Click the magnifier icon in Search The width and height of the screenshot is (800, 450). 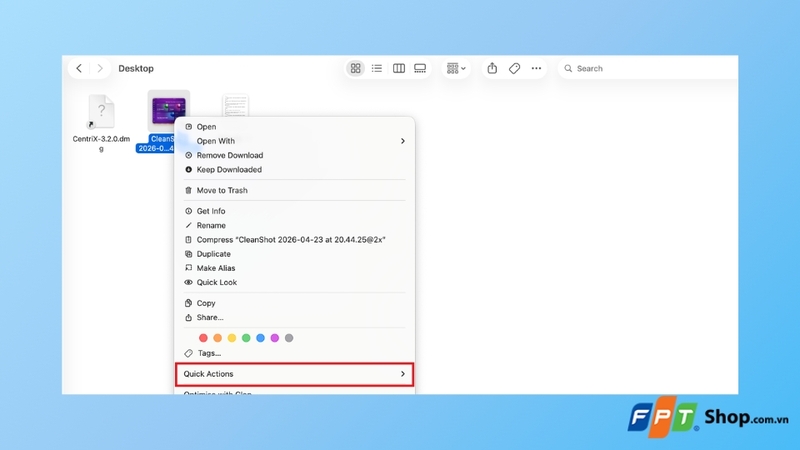568,68
